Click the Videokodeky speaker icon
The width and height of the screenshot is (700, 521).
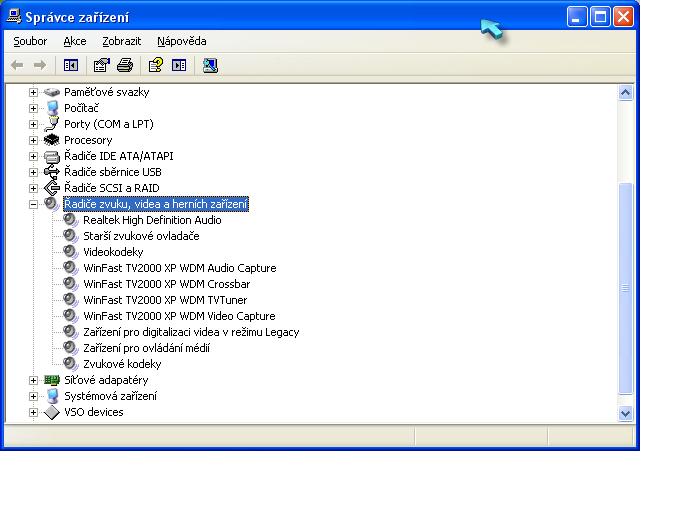point(71,252)
